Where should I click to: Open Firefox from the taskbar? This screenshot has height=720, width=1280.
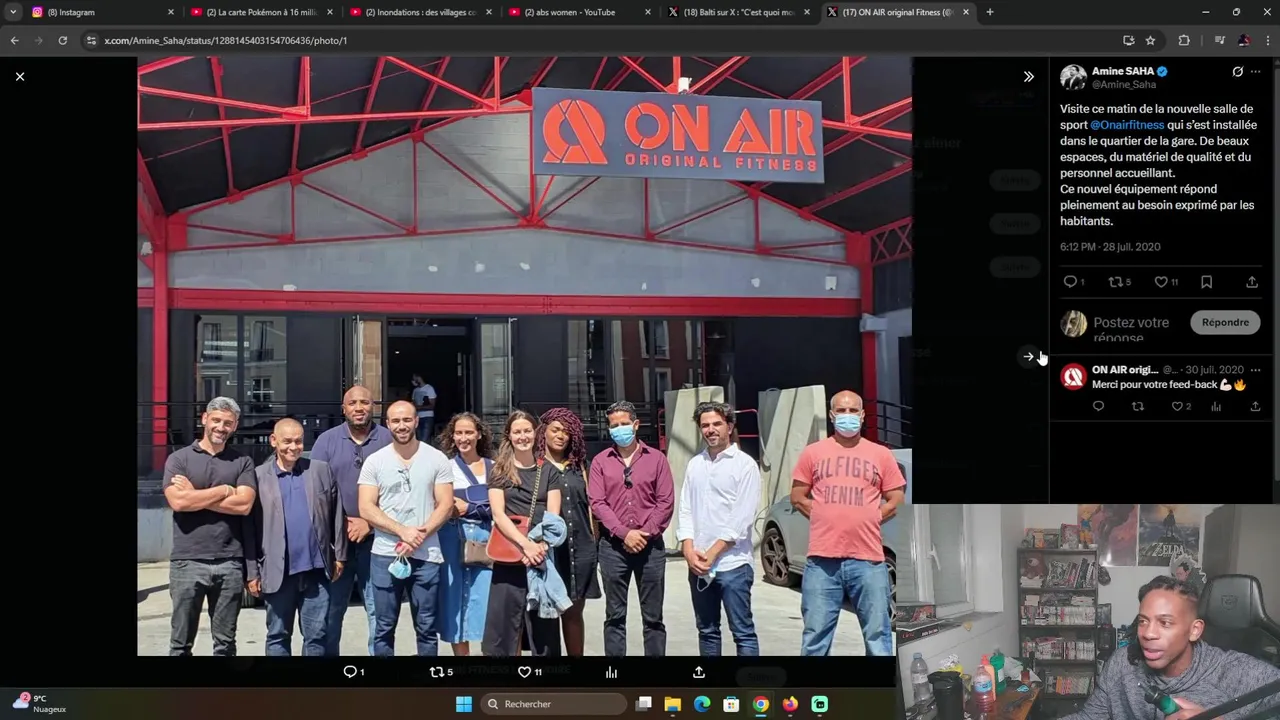790,704
